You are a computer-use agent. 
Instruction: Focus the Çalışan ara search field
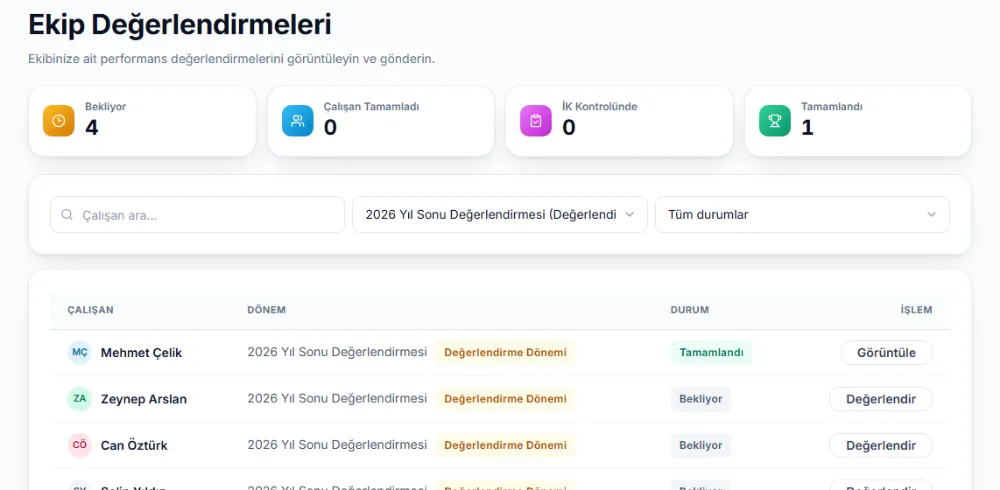pyautogui.click(x=198, y=214)
